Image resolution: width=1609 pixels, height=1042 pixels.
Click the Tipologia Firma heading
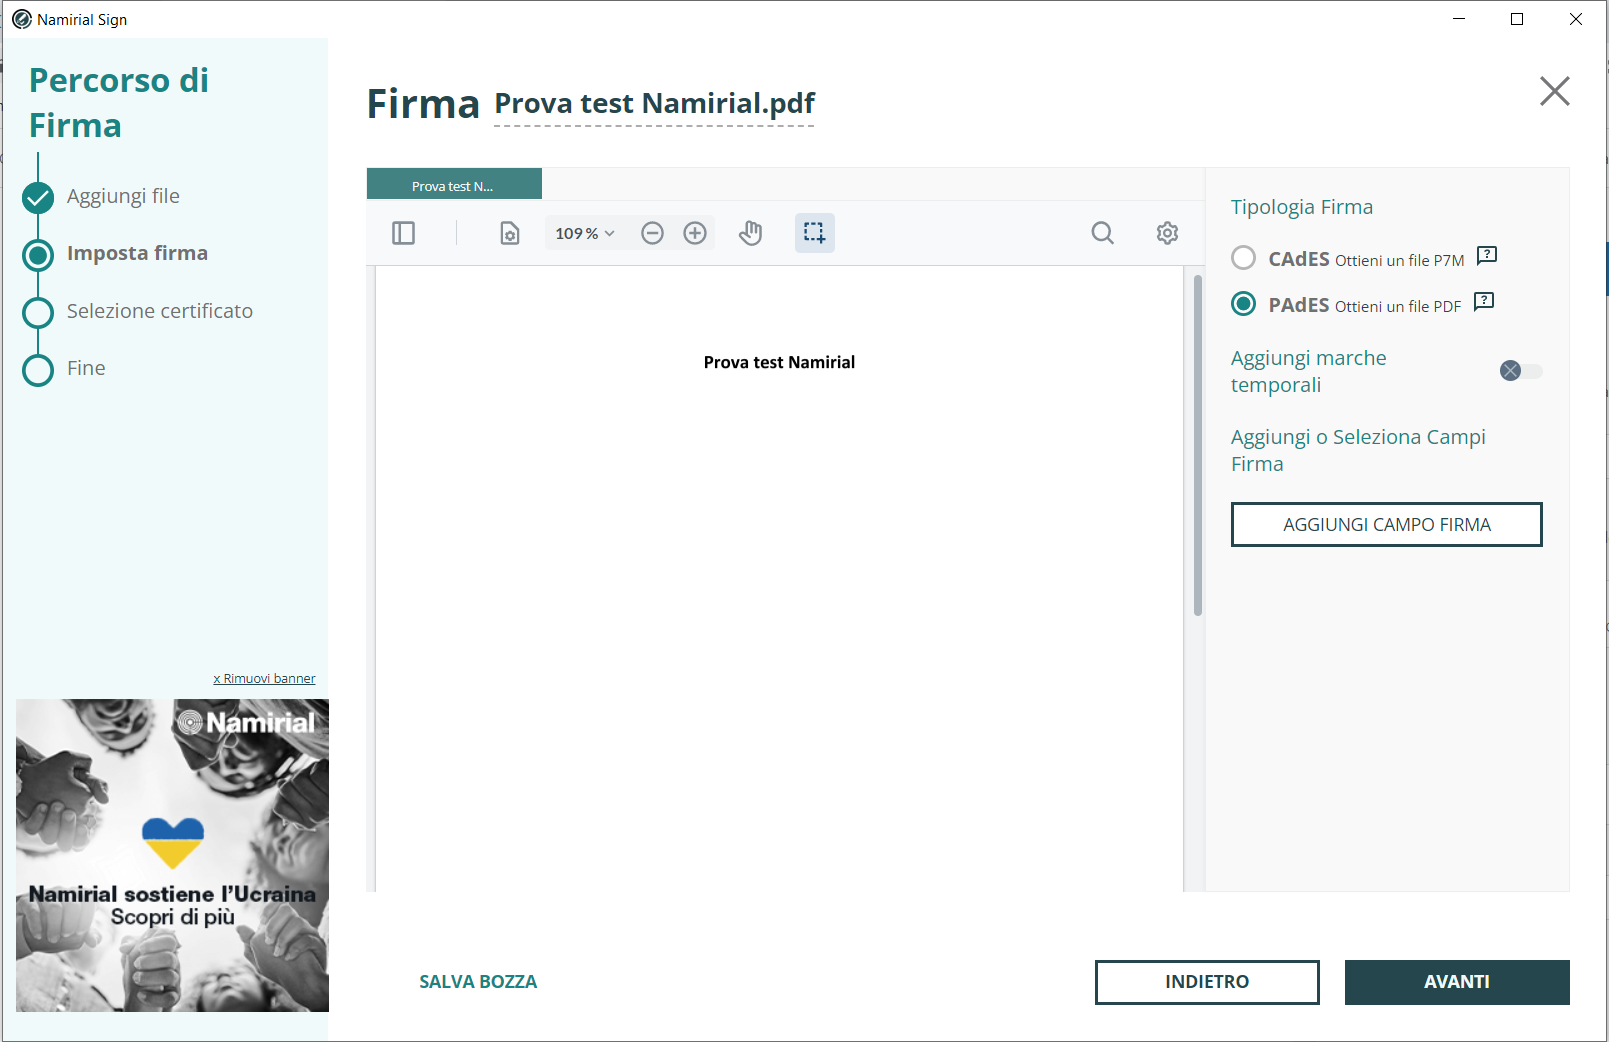(x=1302, y=207)
